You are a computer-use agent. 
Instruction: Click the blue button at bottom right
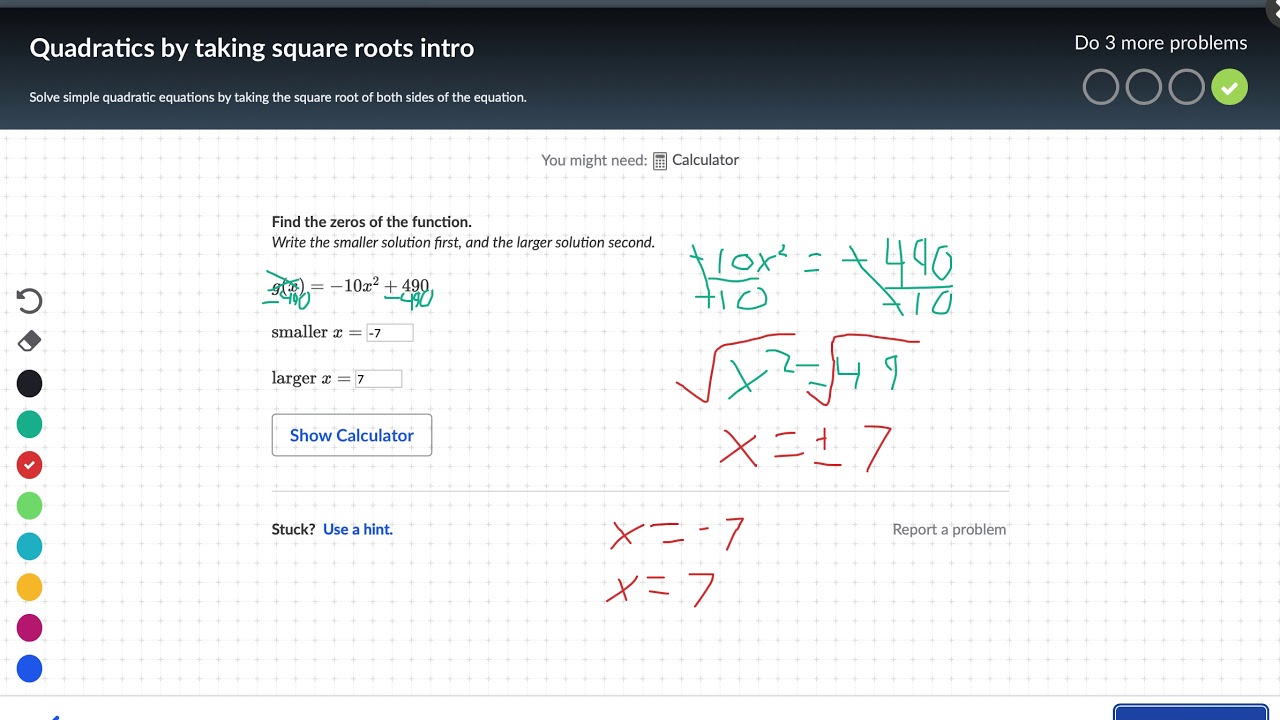[x=1191, y=712]
